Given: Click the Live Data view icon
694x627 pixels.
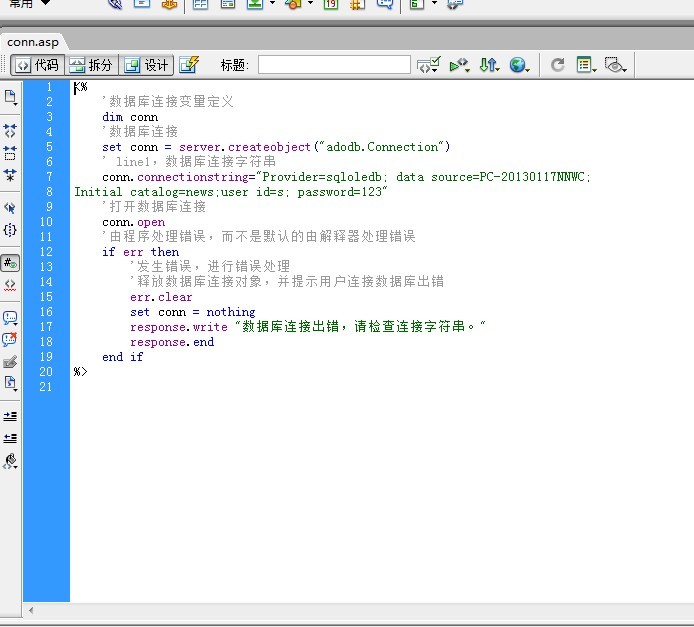Looking at the screenshot, I should [x=189, y=65].
